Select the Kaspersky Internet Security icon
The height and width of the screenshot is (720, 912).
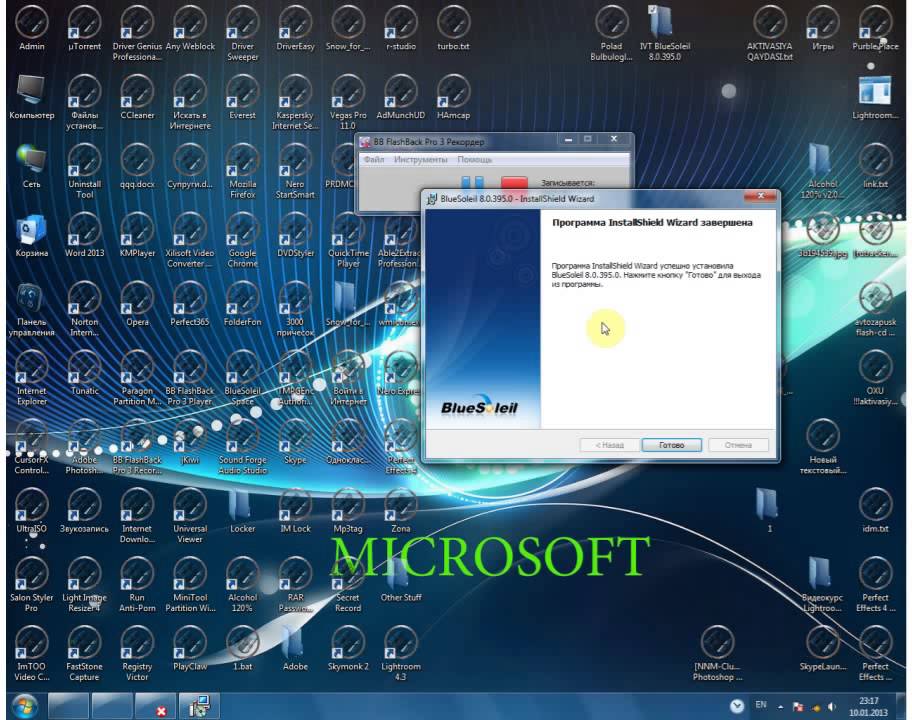pyautogui.click(x=295, y=102)
